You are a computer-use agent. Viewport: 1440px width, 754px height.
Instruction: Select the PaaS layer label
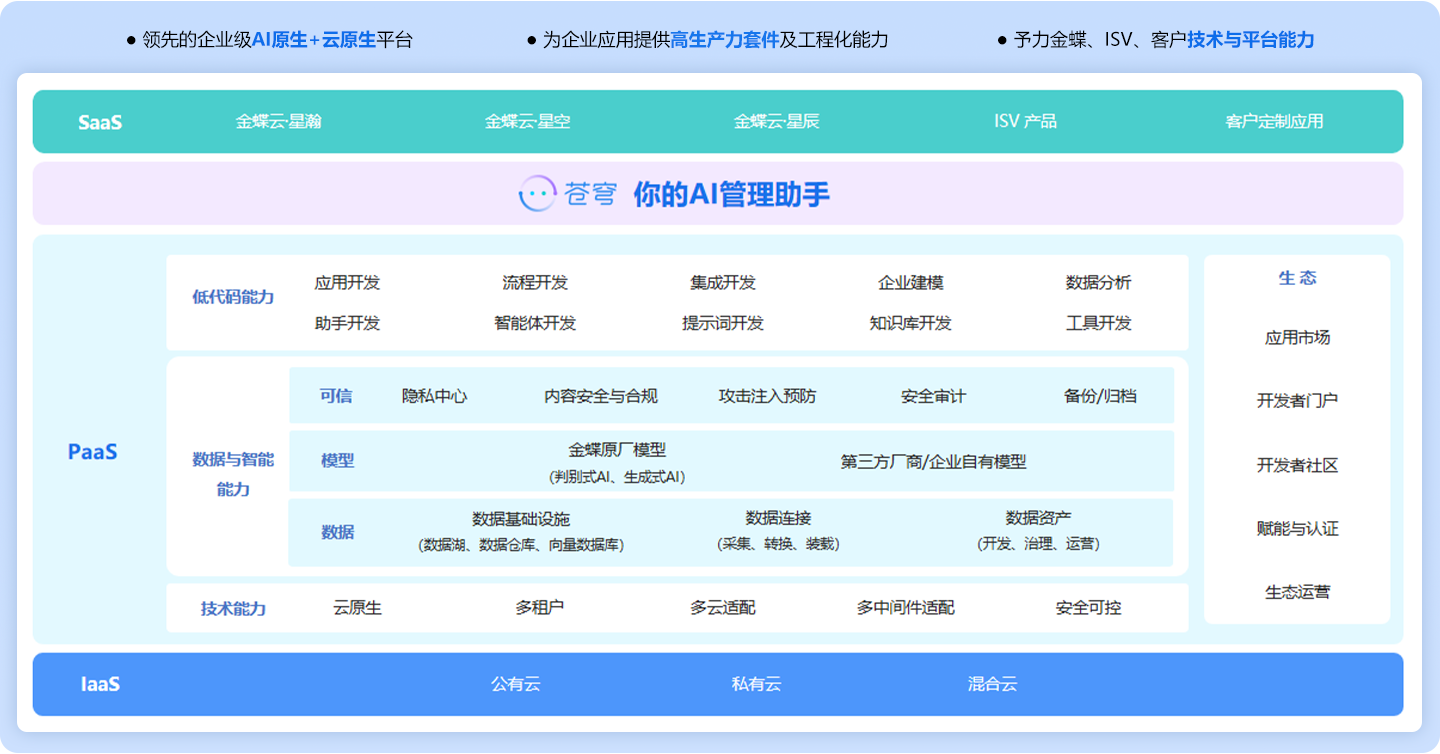click(x=93, y=451)
